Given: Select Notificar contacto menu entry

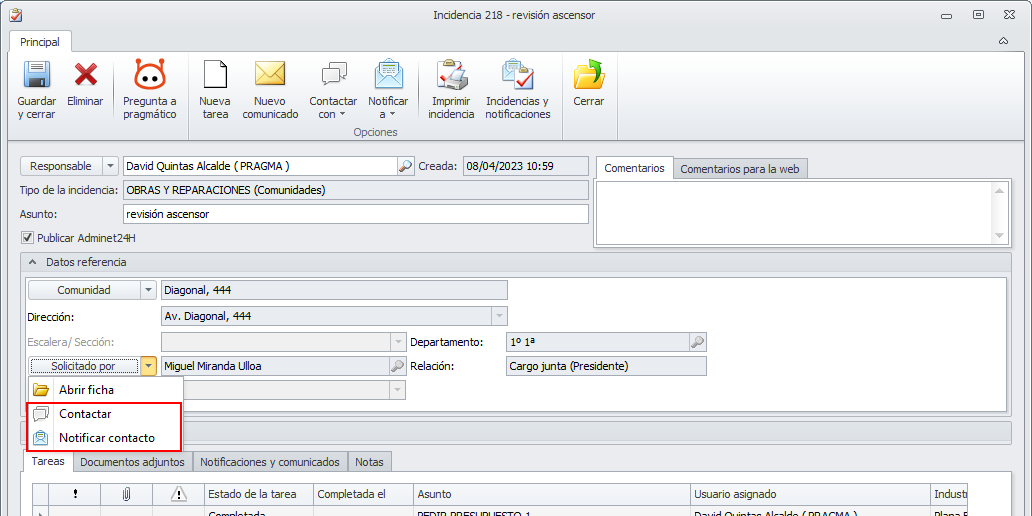Looking at the screenshot, I should click(x=106, y=438).
